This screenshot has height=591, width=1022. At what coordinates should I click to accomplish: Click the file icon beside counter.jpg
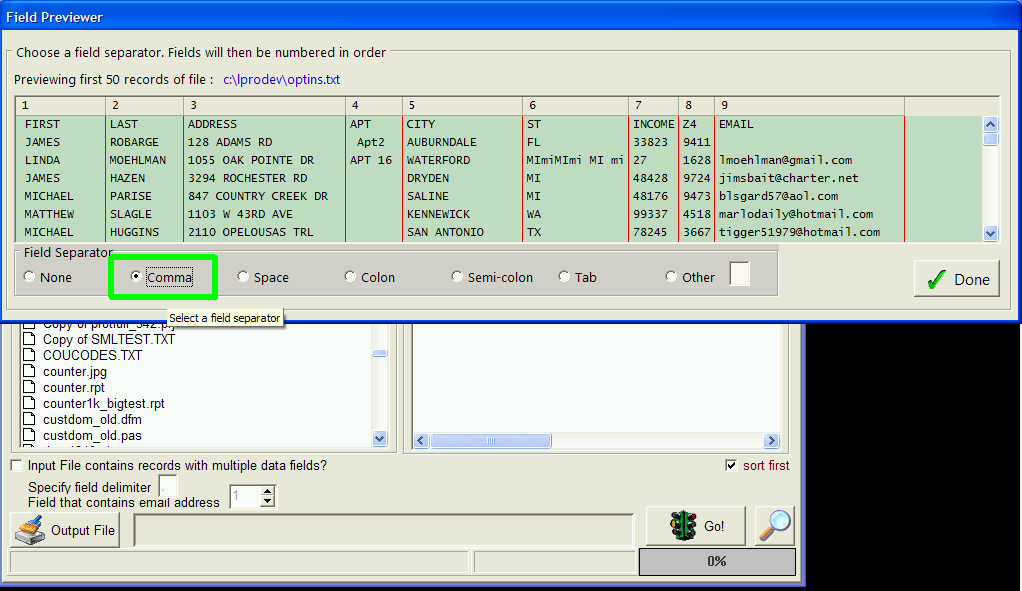(29, 371)
